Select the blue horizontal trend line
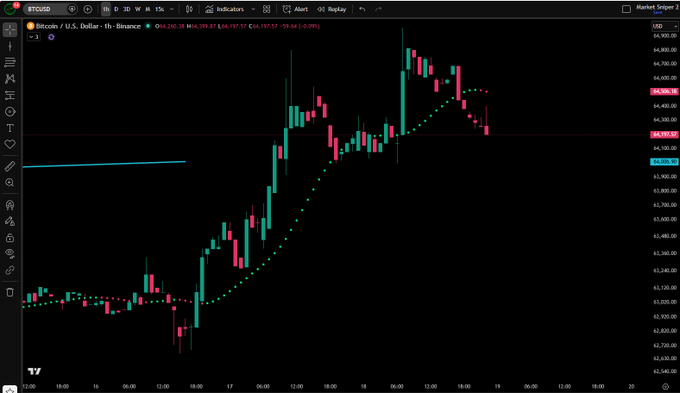 pyautogui.click(x=104, y=164)
